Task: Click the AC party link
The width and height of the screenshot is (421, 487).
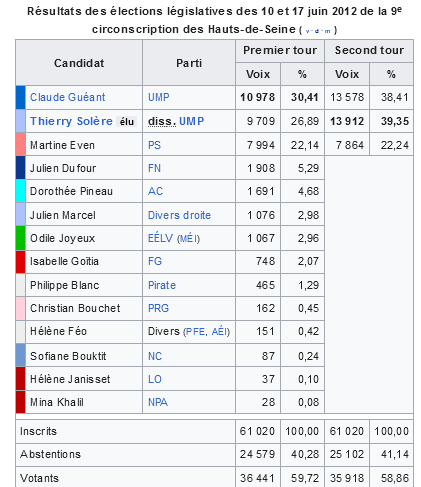Action: coord(155,191)
